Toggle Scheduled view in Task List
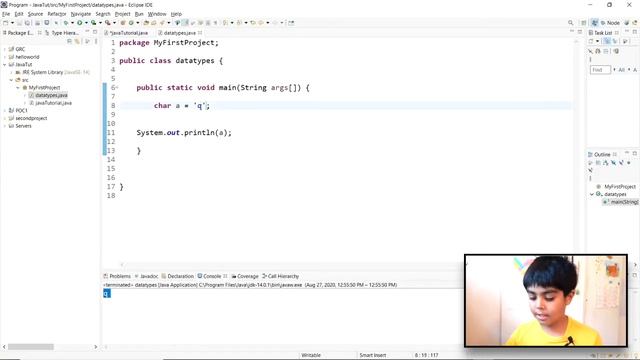 [615, 41]
